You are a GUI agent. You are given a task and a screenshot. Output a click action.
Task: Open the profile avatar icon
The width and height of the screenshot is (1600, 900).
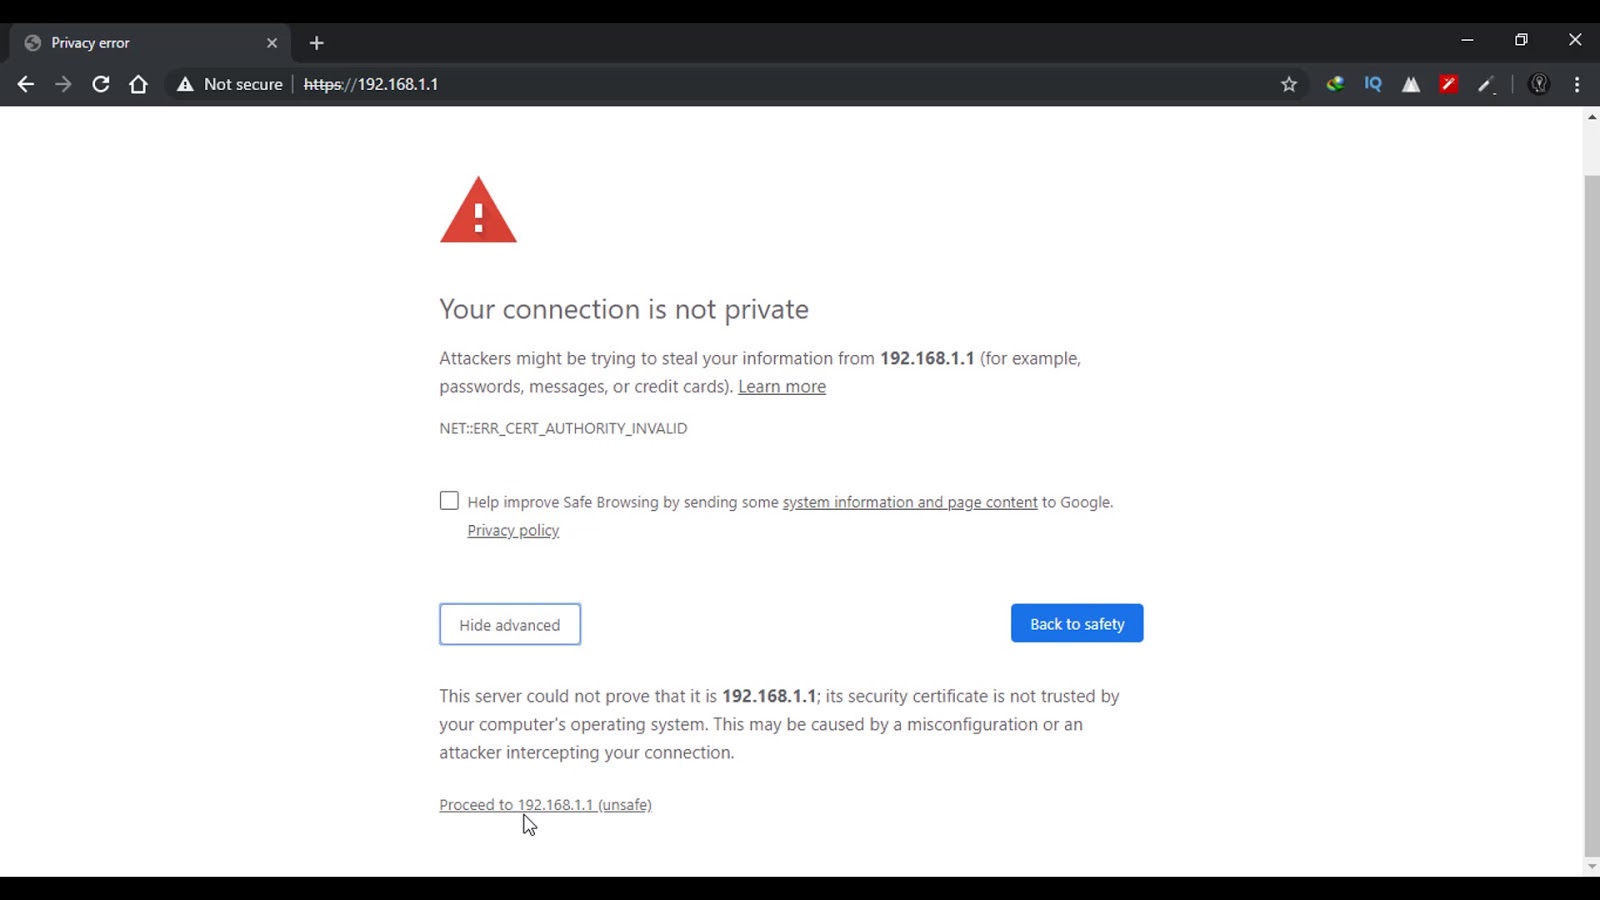[x=1539, y=85]
